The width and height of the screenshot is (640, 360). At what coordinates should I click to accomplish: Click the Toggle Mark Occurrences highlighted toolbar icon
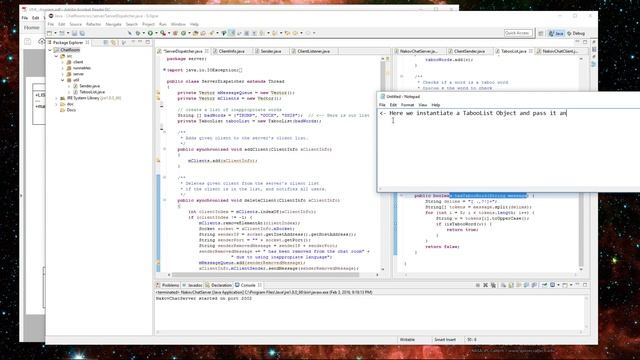[x=231, y=33]
